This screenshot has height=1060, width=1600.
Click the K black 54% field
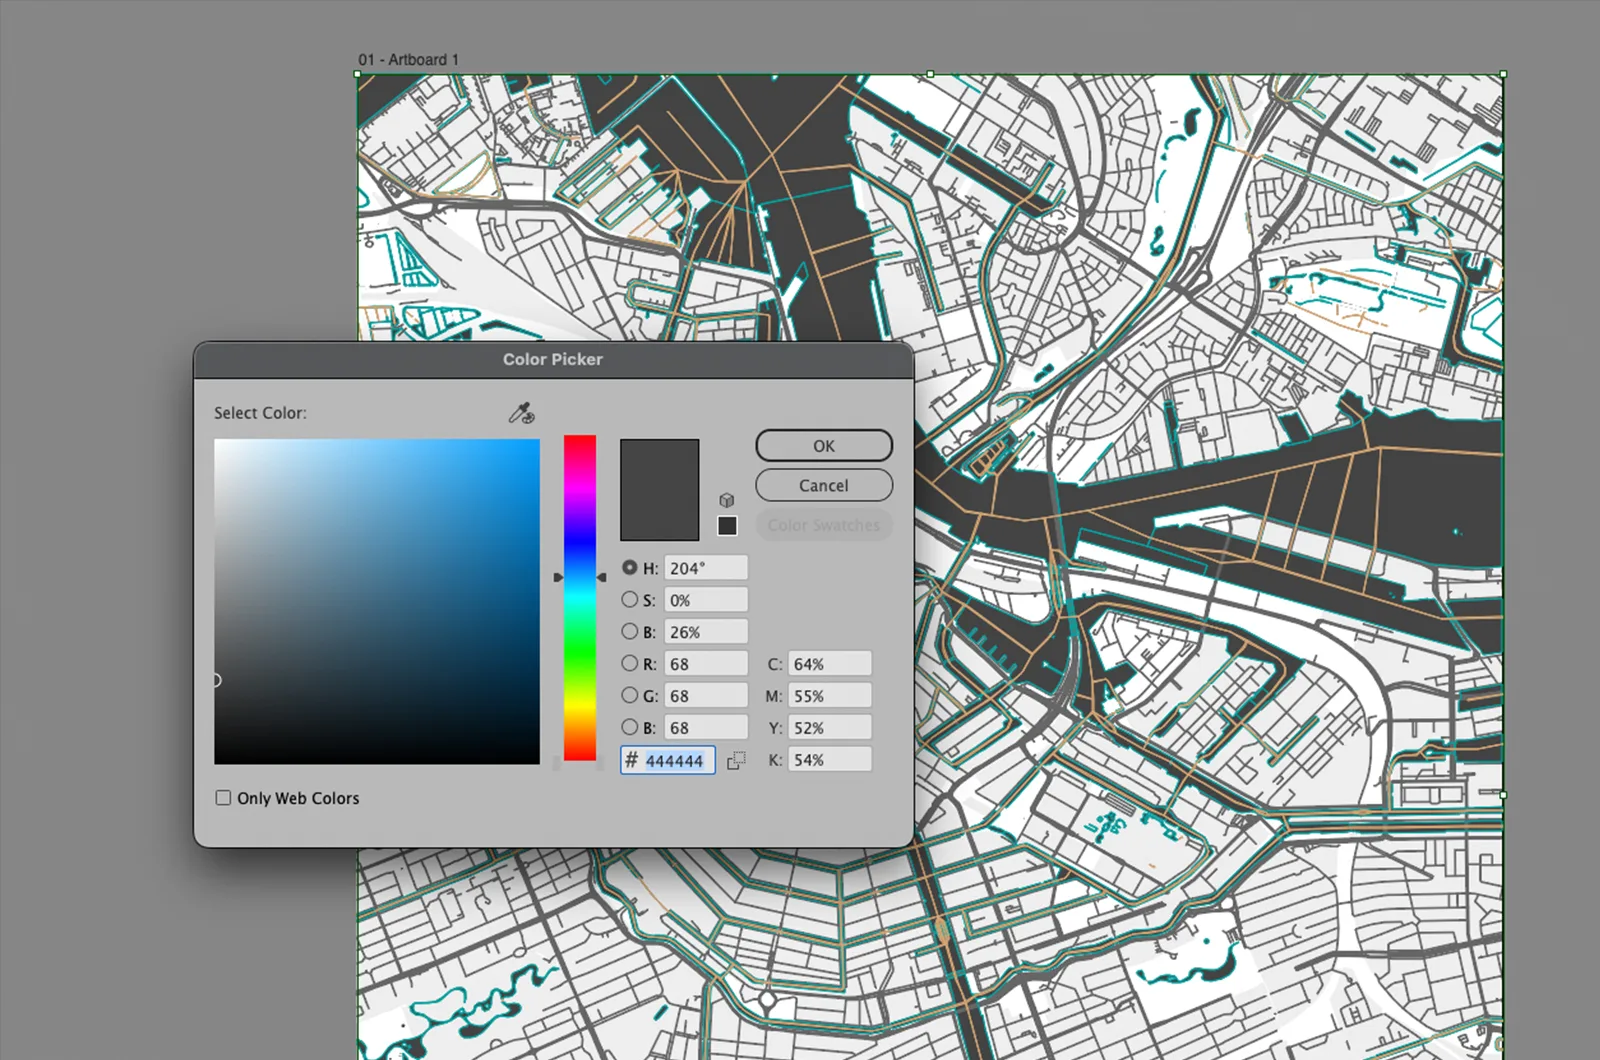830,760
